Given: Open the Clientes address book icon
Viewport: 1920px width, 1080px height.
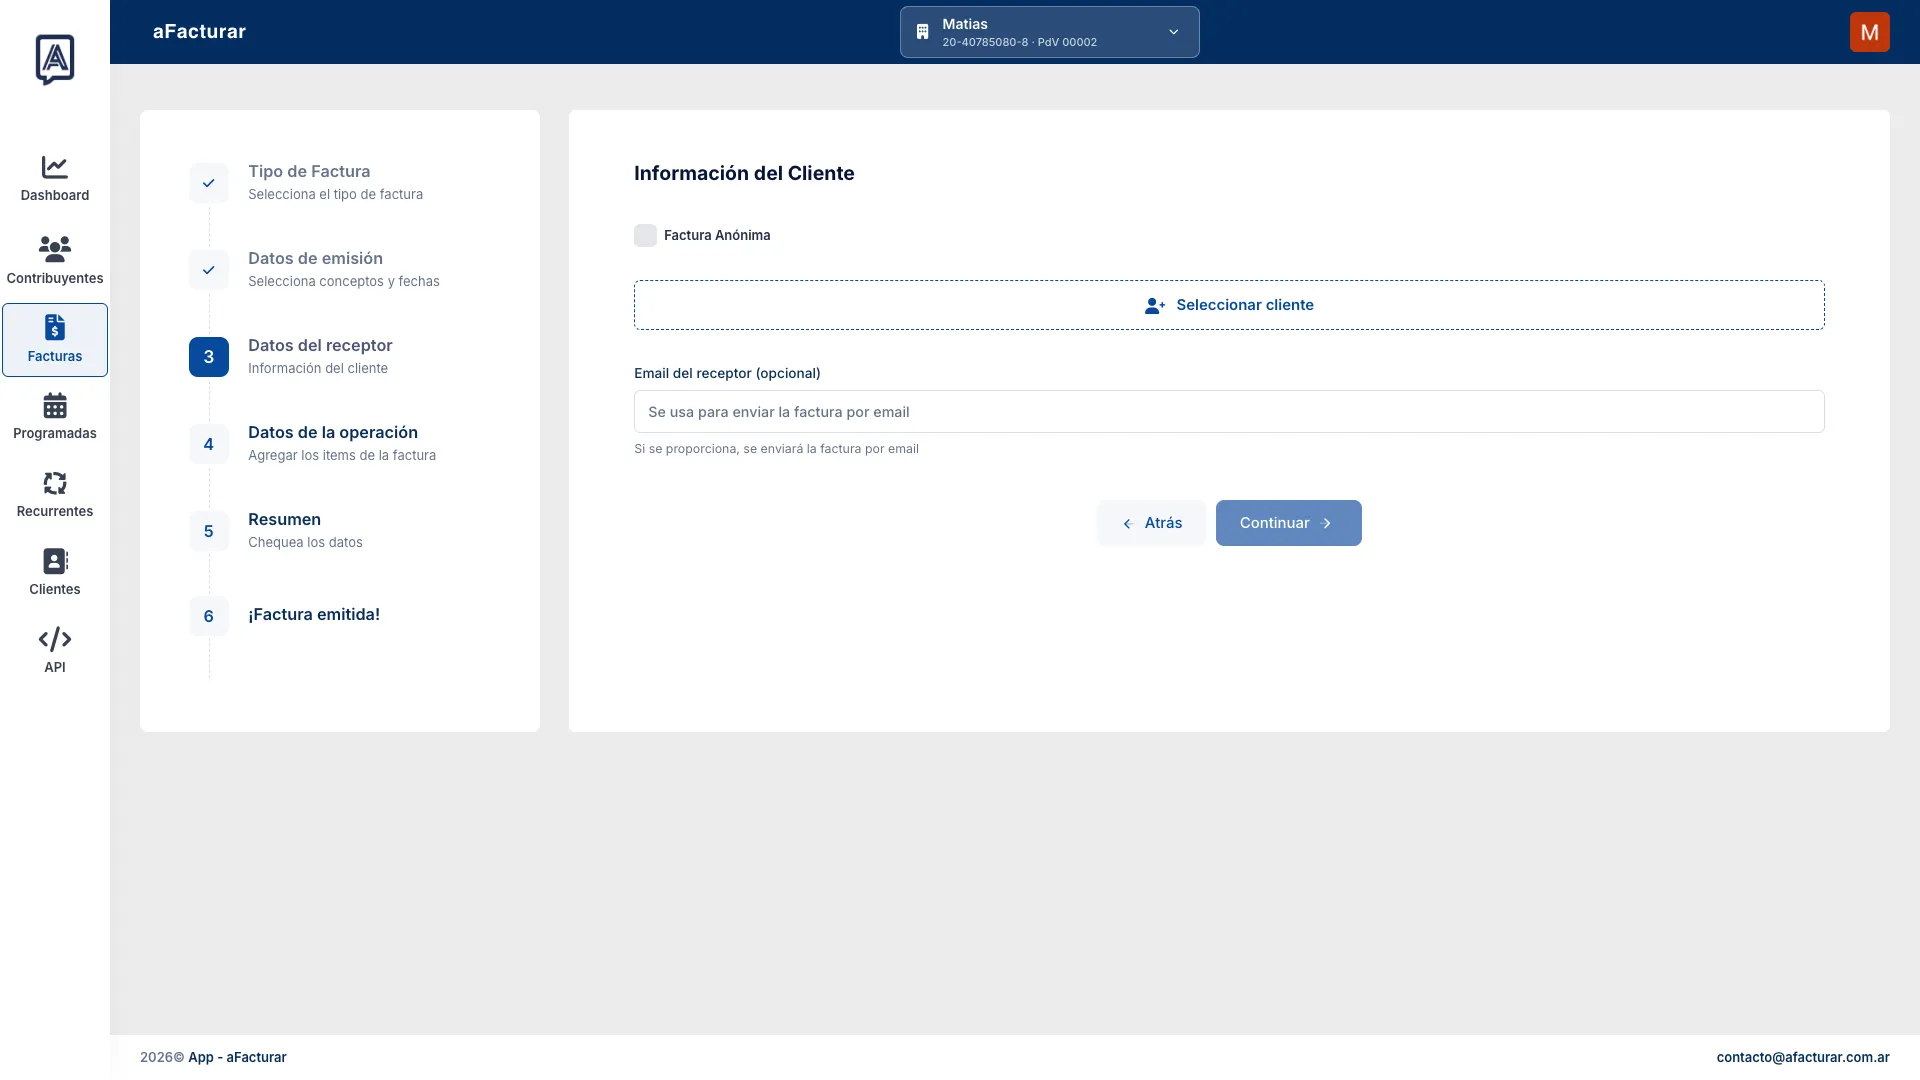Looking at the screenshot, I should 55,561.
